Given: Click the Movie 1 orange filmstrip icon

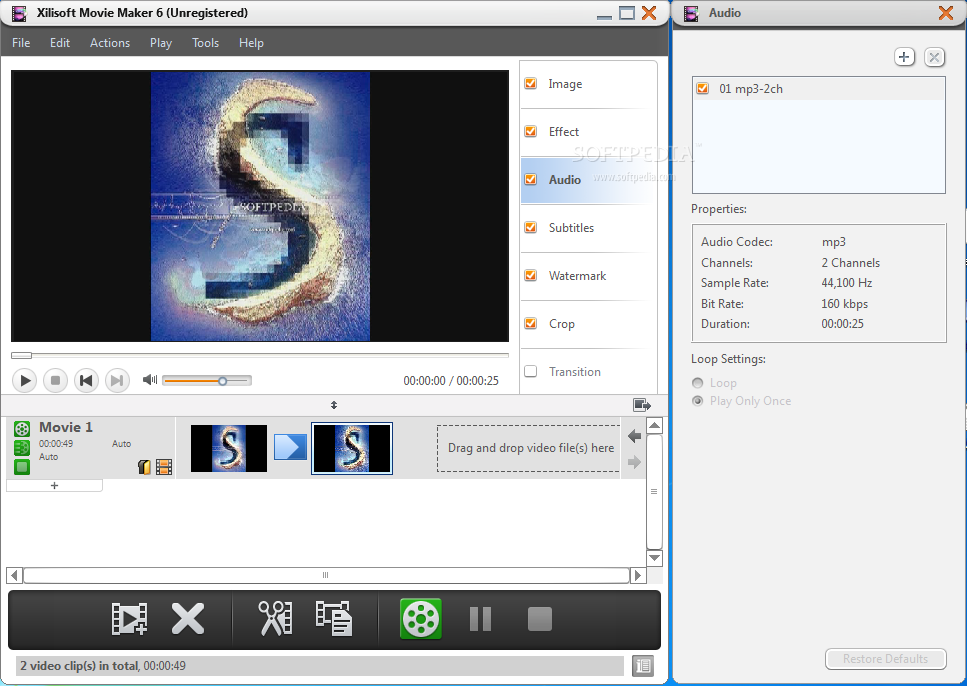Looking at the screenshot, I should 164,467.
